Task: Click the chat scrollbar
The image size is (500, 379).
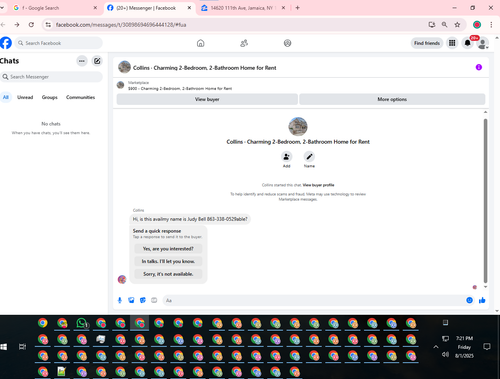Action: point(485,200)
